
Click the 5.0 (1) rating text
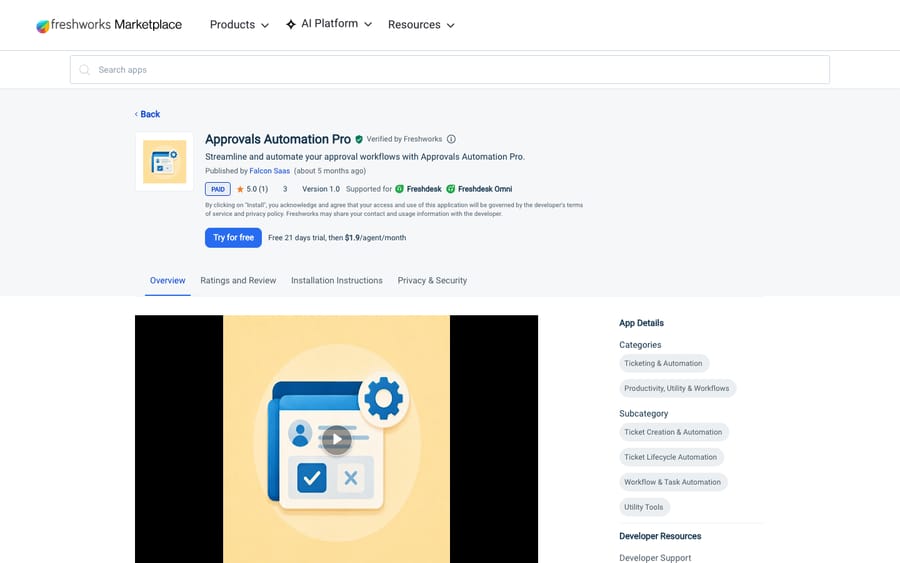(257, 189)
